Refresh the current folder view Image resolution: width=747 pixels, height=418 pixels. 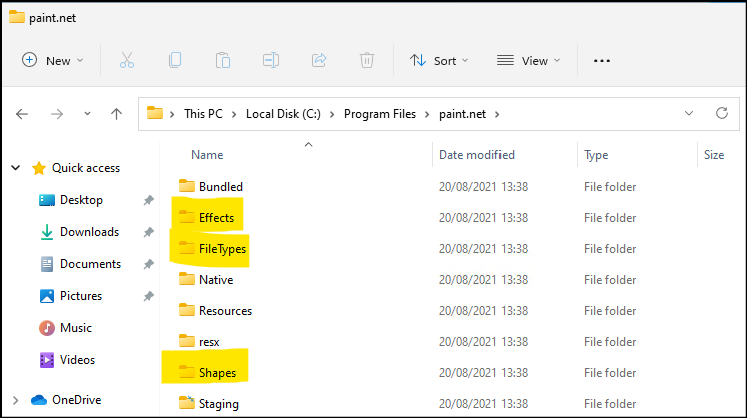point(721,114)
